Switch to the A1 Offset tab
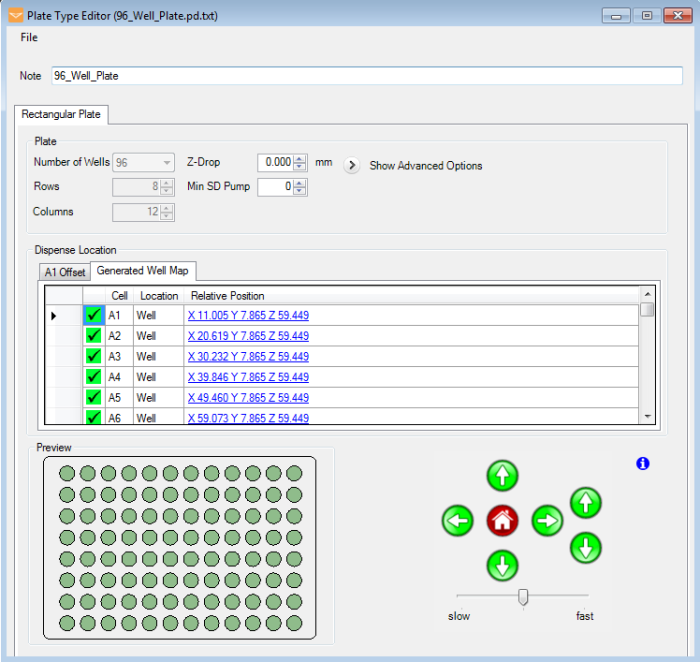 click(x=64, y=272)
